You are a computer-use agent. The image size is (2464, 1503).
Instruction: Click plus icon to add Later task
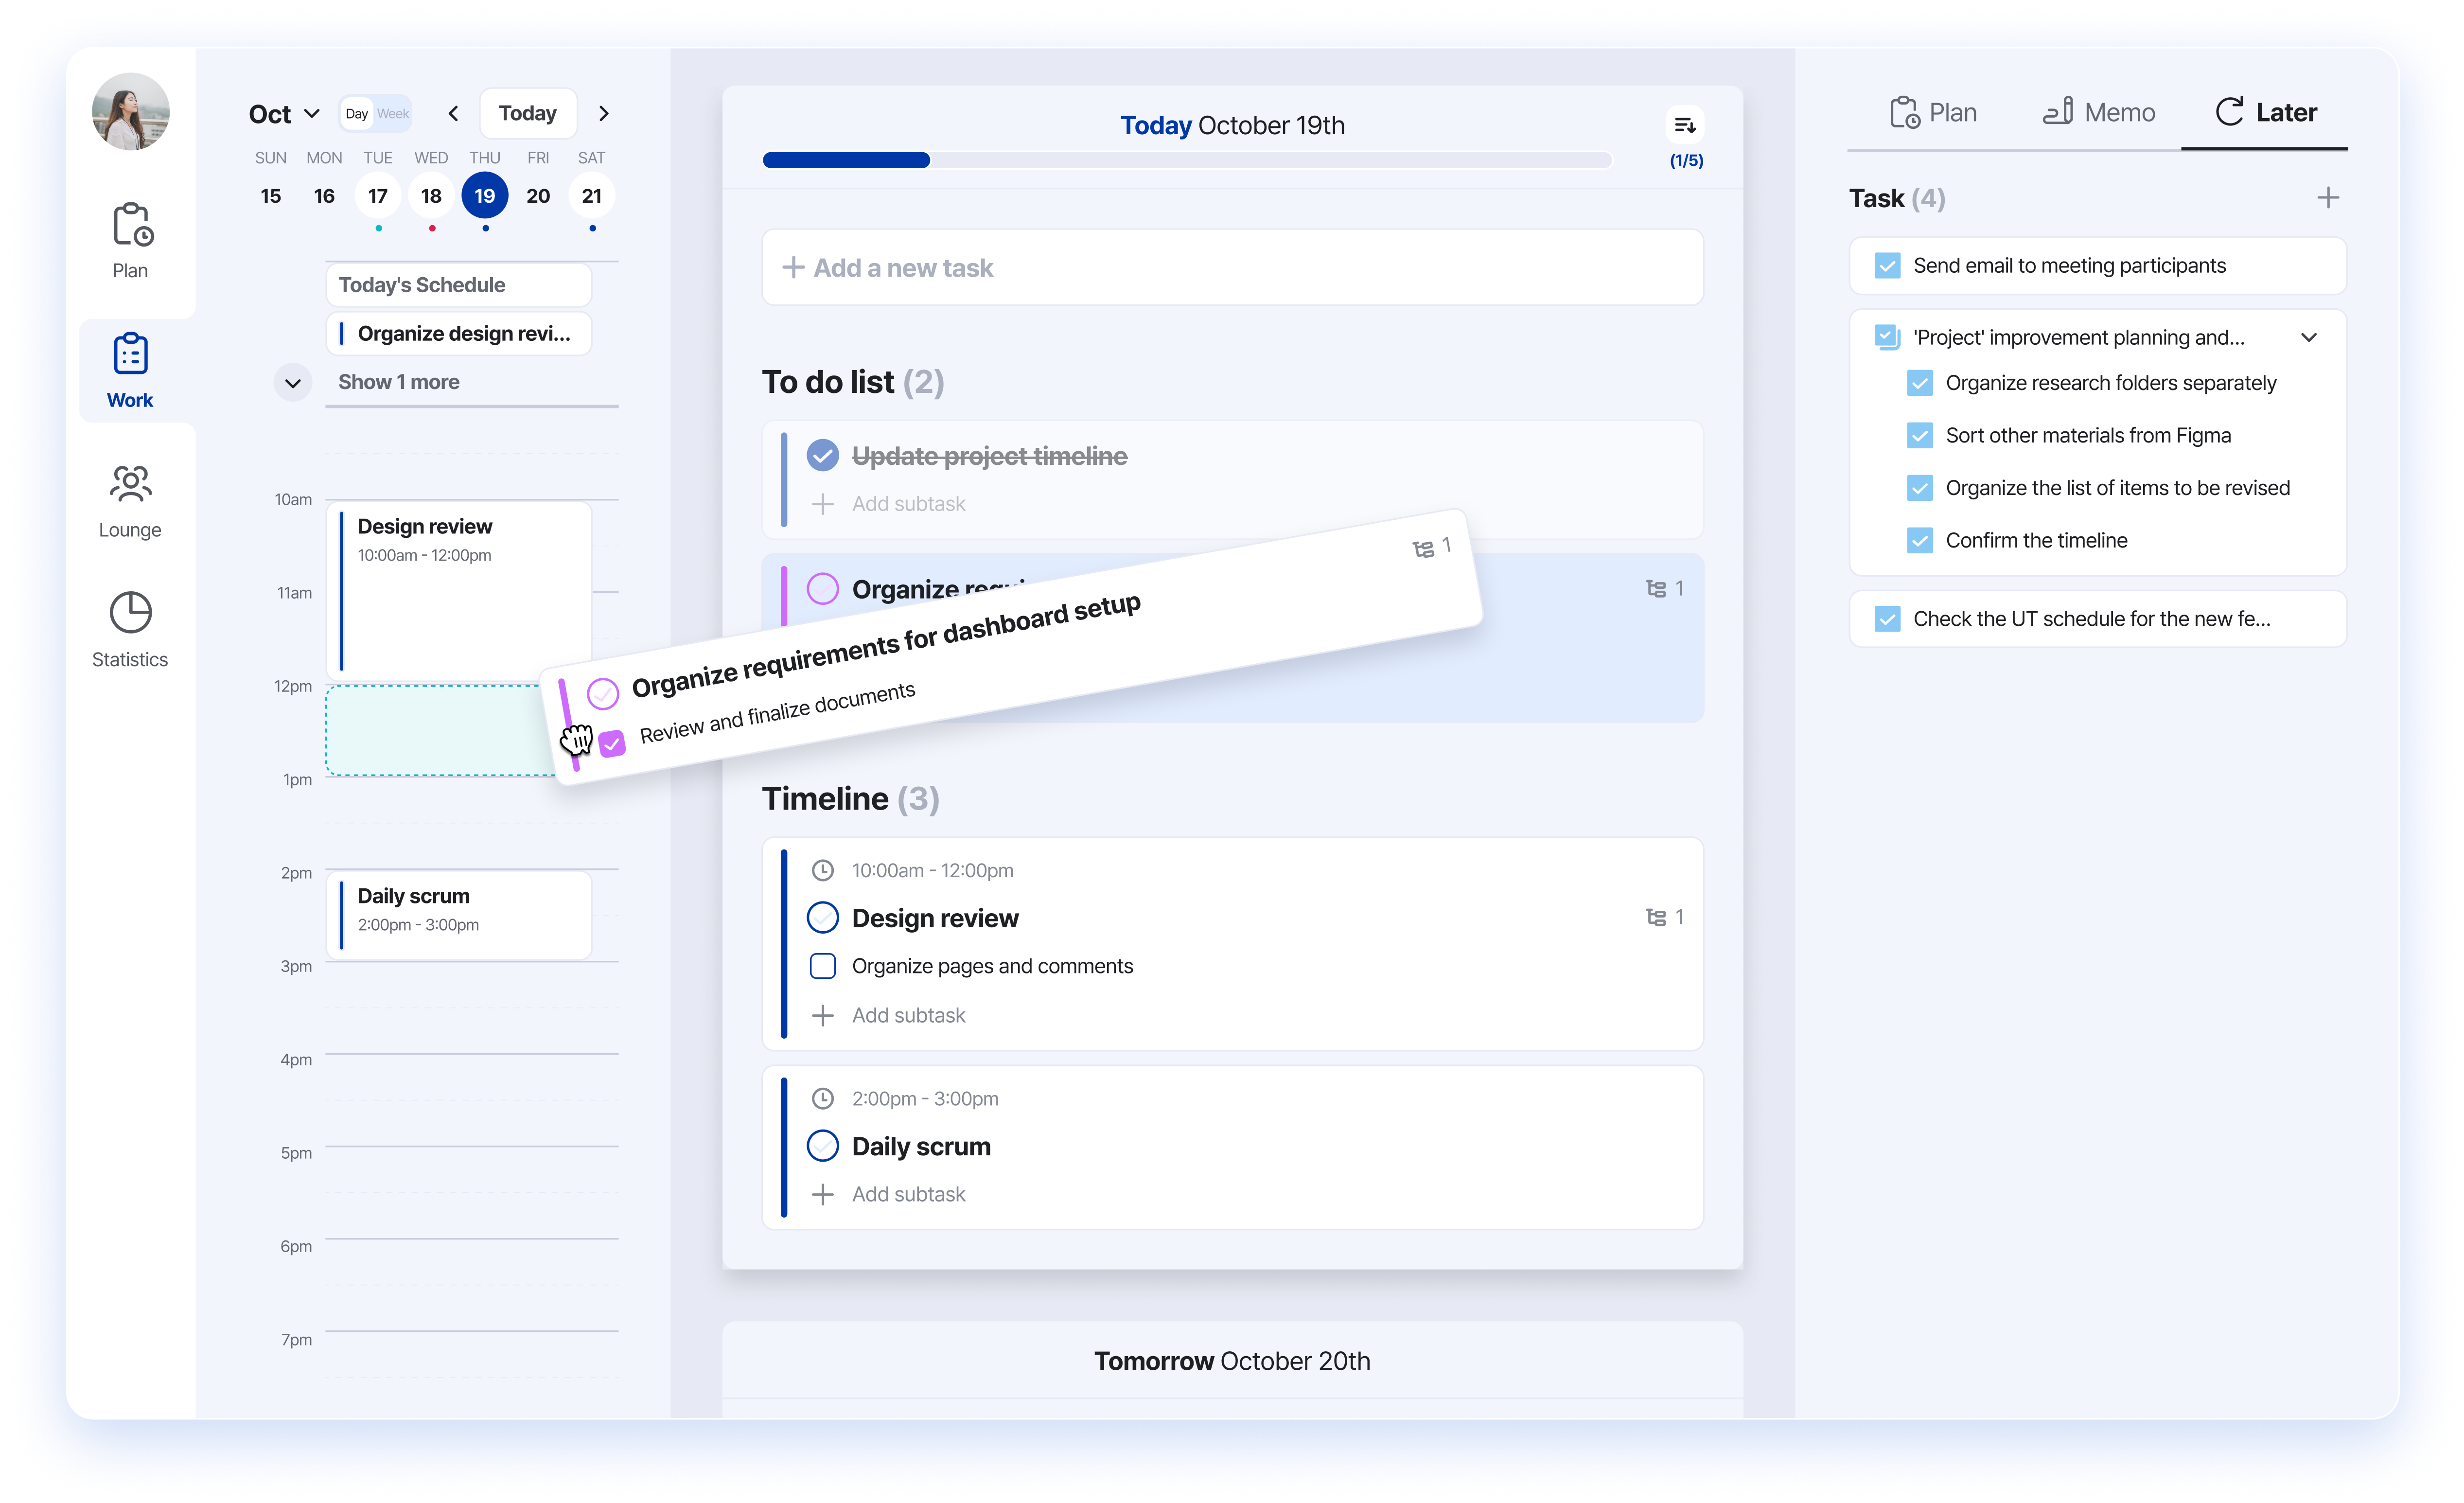coord(2328,198)
